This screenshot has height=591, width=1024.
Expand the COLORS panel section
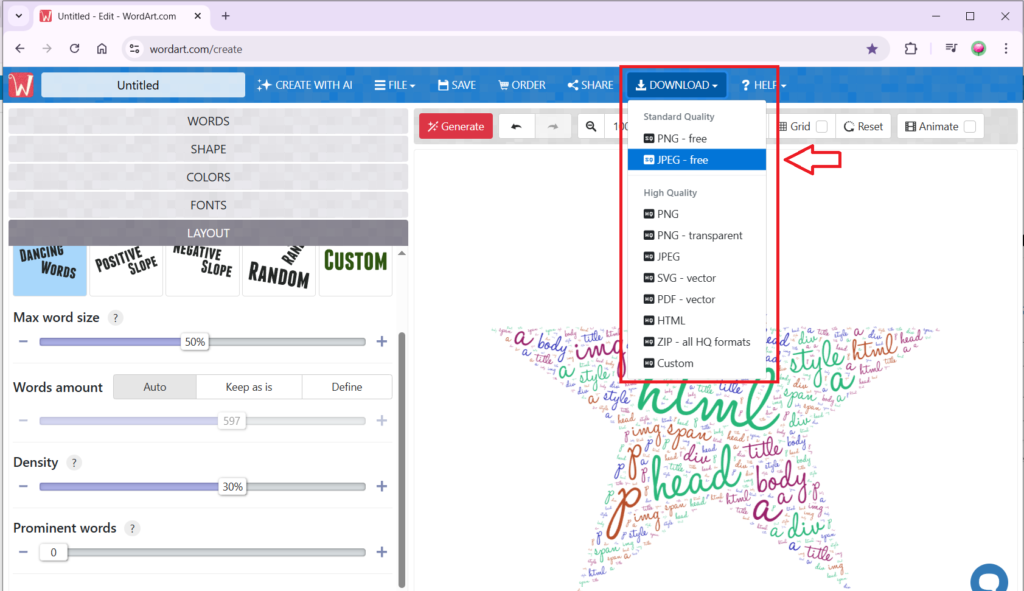tap(208, 177)
